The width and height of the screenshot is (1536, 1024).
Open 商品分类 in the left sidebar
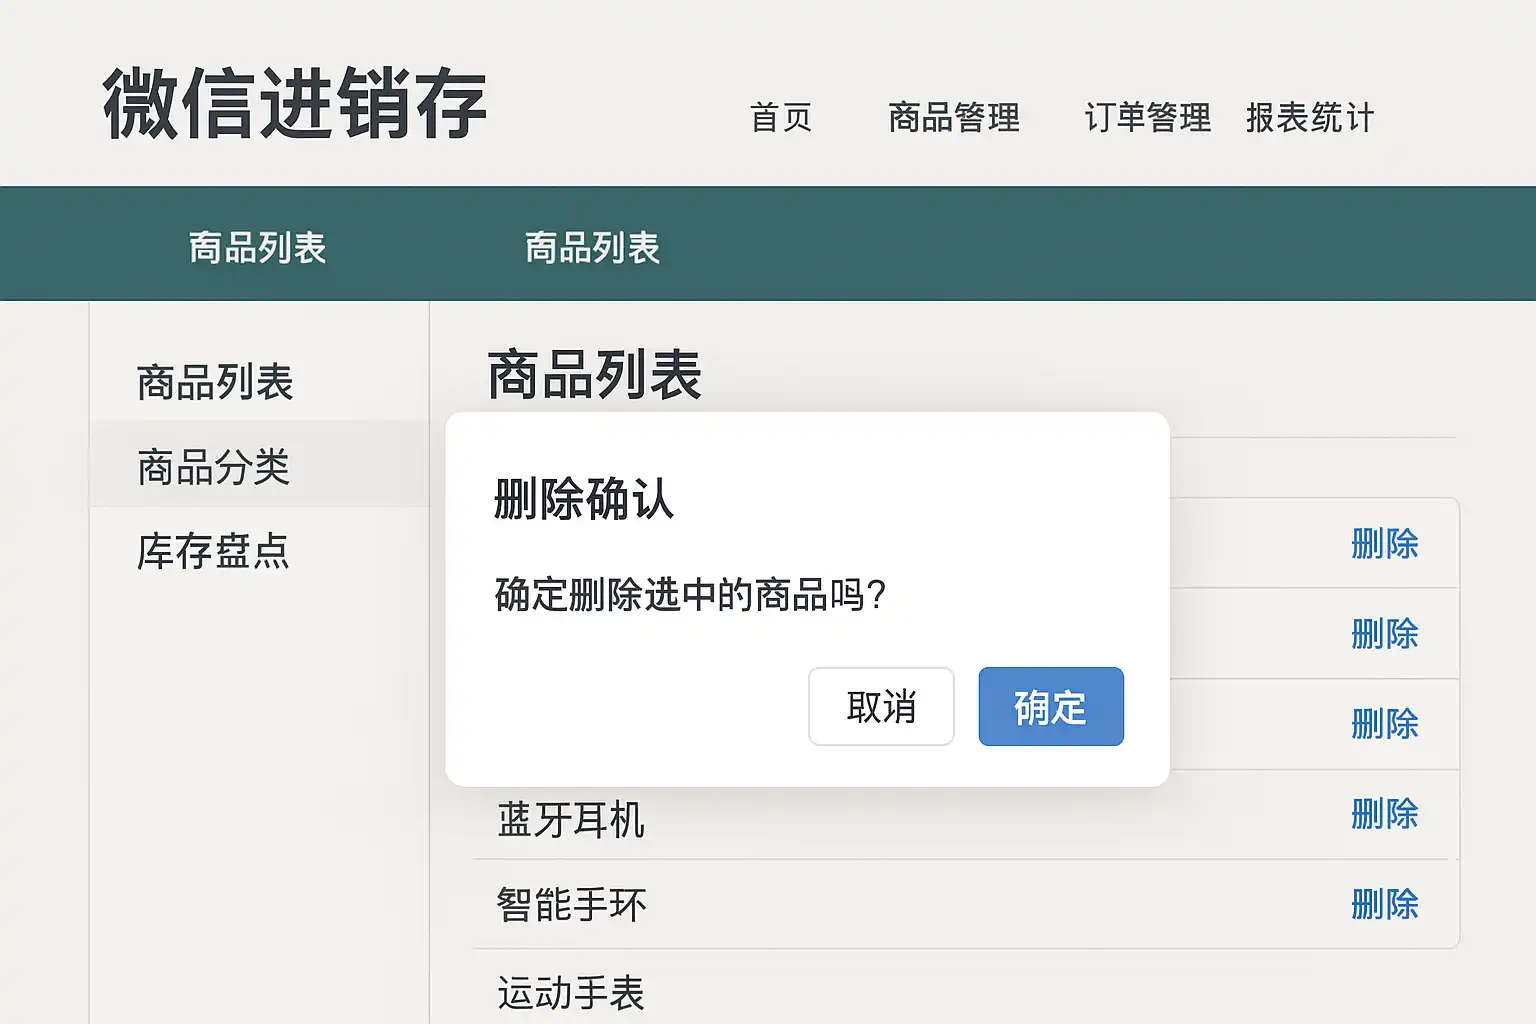(x=214, y=467)
